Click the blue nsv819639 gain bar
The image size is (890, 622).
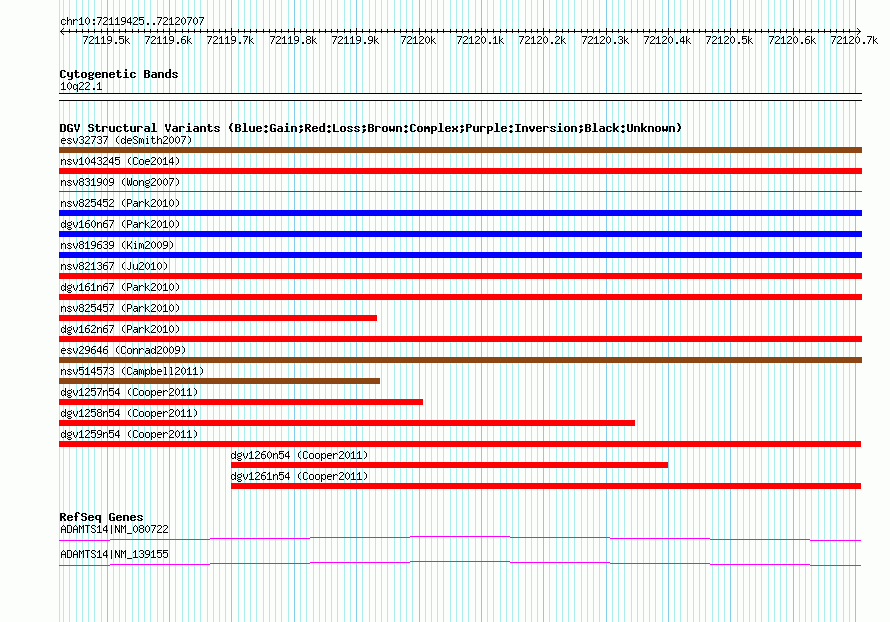tap(460, 255)
